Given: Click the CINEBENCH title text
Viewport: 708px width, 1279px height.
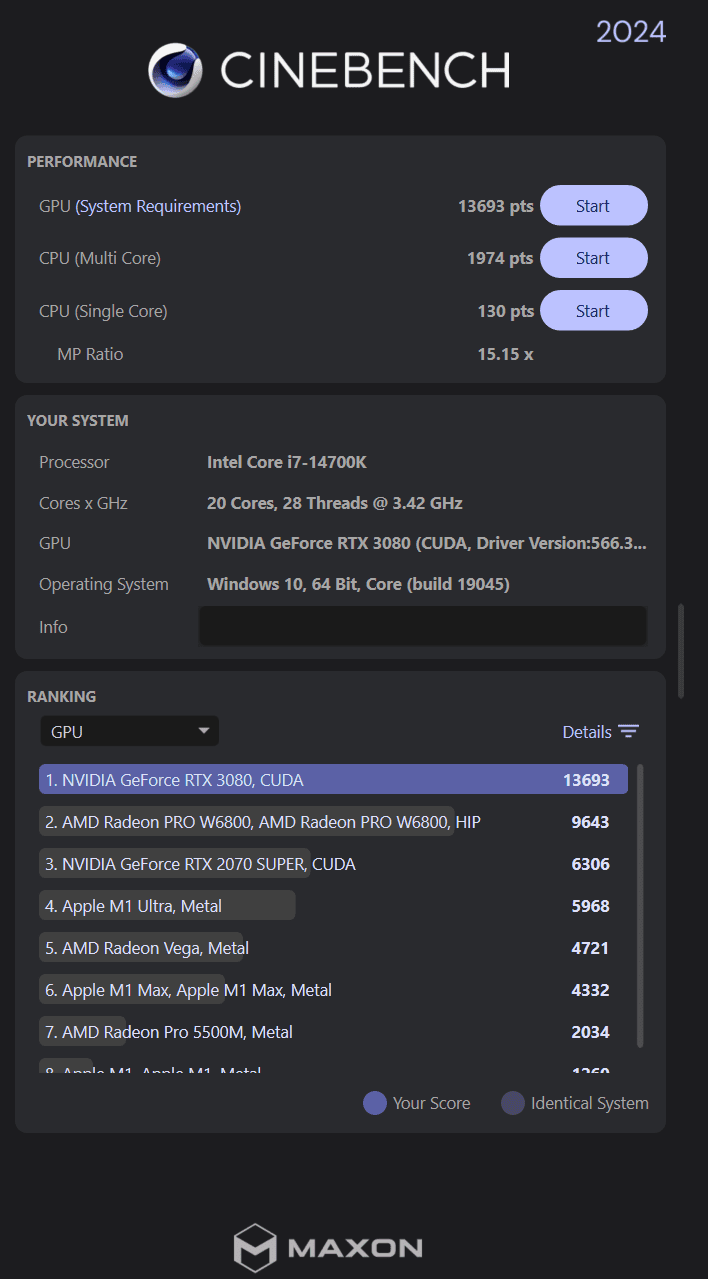Looking at the screenshot, I should click(365, 71).
